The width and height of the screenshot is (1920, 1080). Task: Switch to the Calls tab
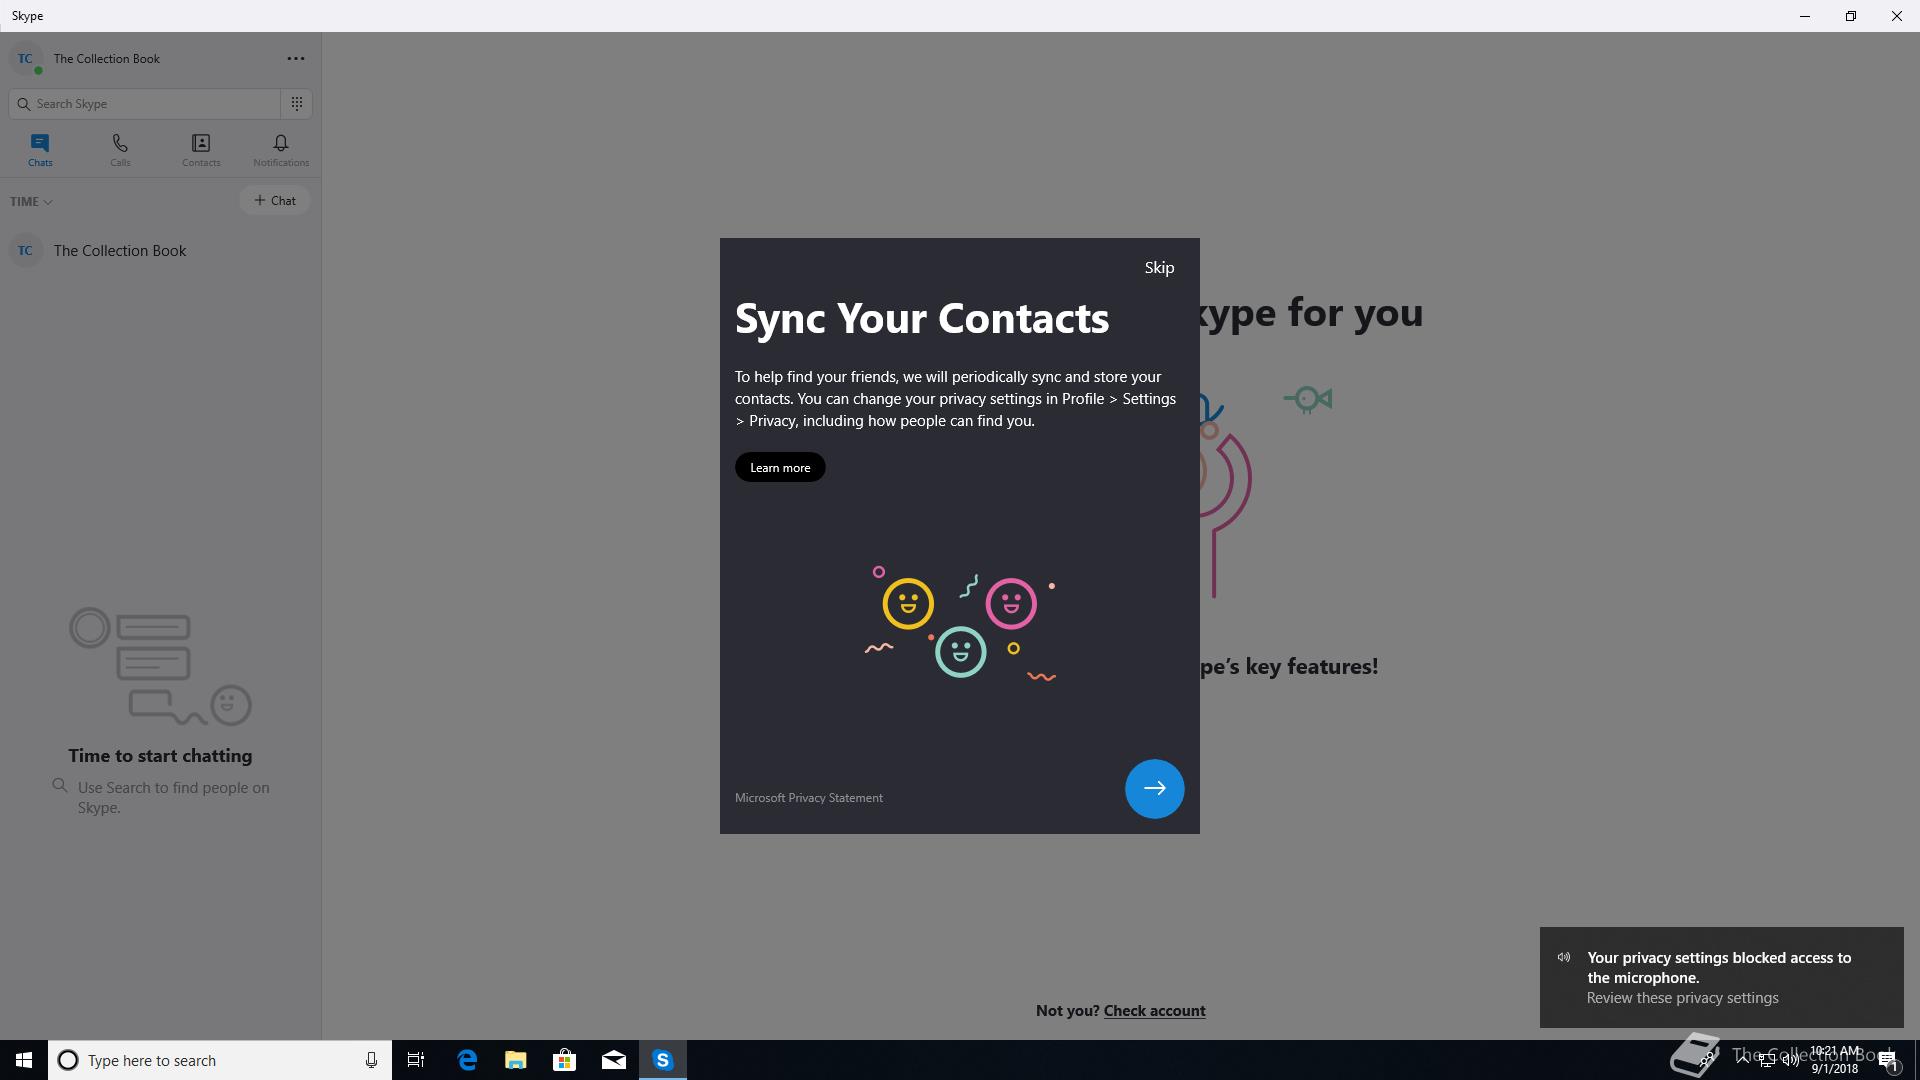tap(120, 150)
